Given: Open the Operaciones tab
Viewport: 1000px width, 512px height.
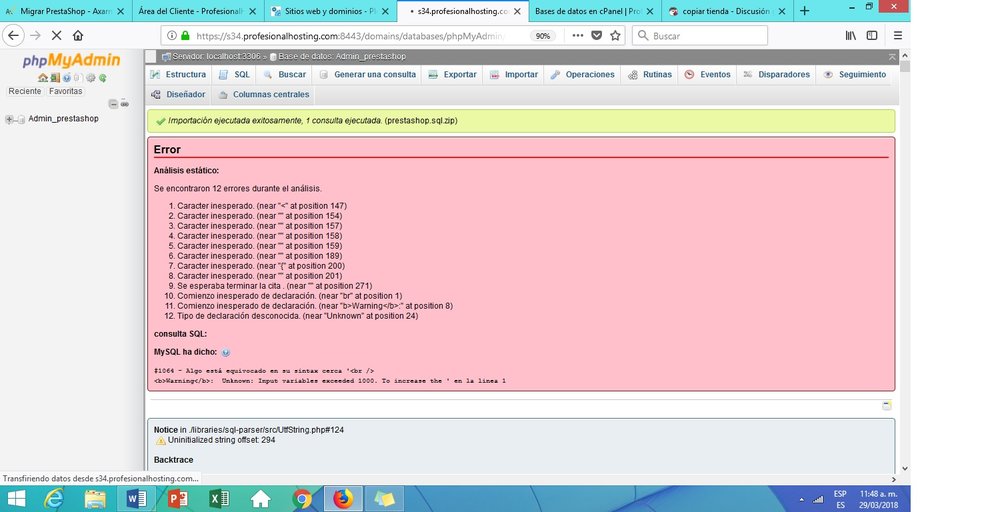Looking at the screenshot, I should click(x=582, y=75).
